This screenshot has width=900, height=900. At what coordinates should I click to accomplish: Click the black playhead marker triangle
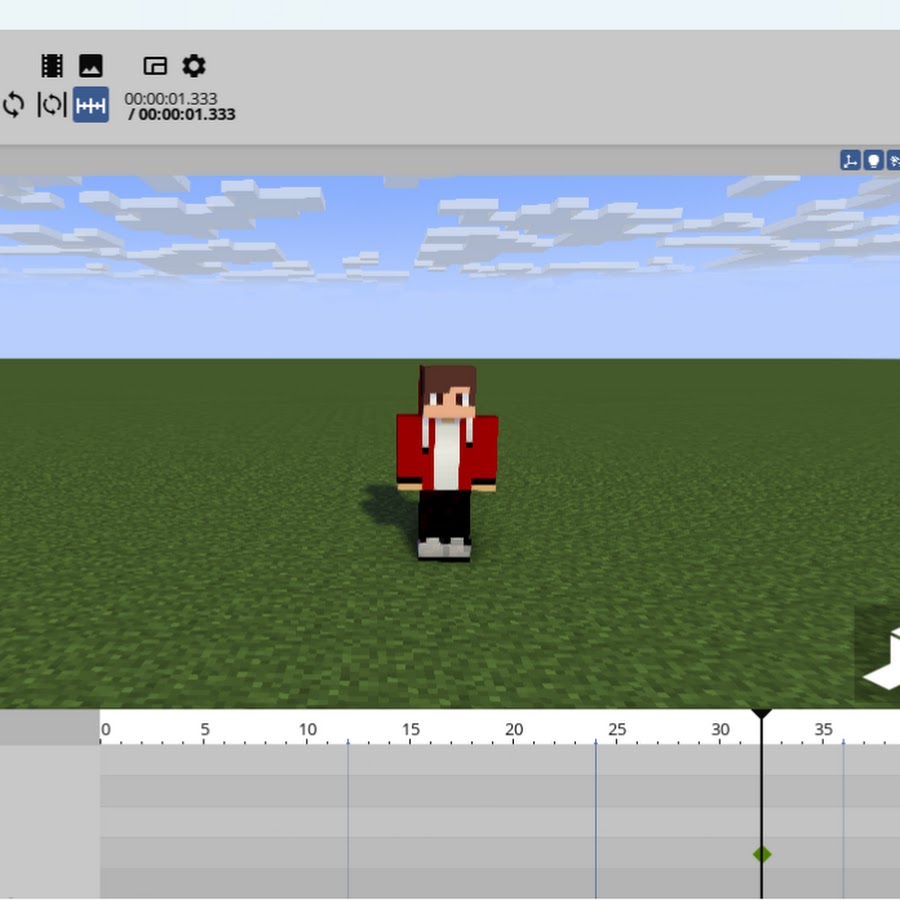[x=762, y=715]
